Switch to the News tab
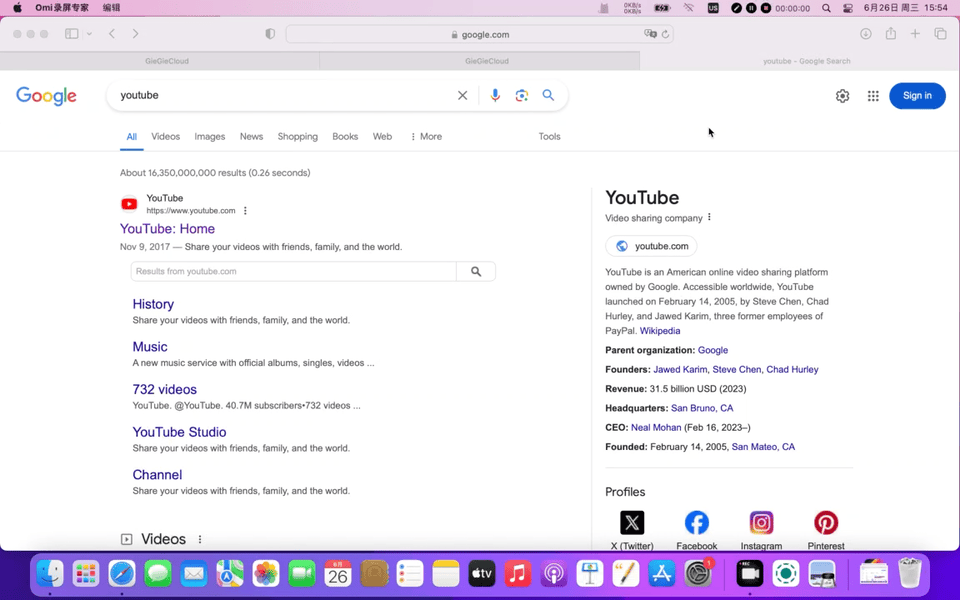 [251, 137]
